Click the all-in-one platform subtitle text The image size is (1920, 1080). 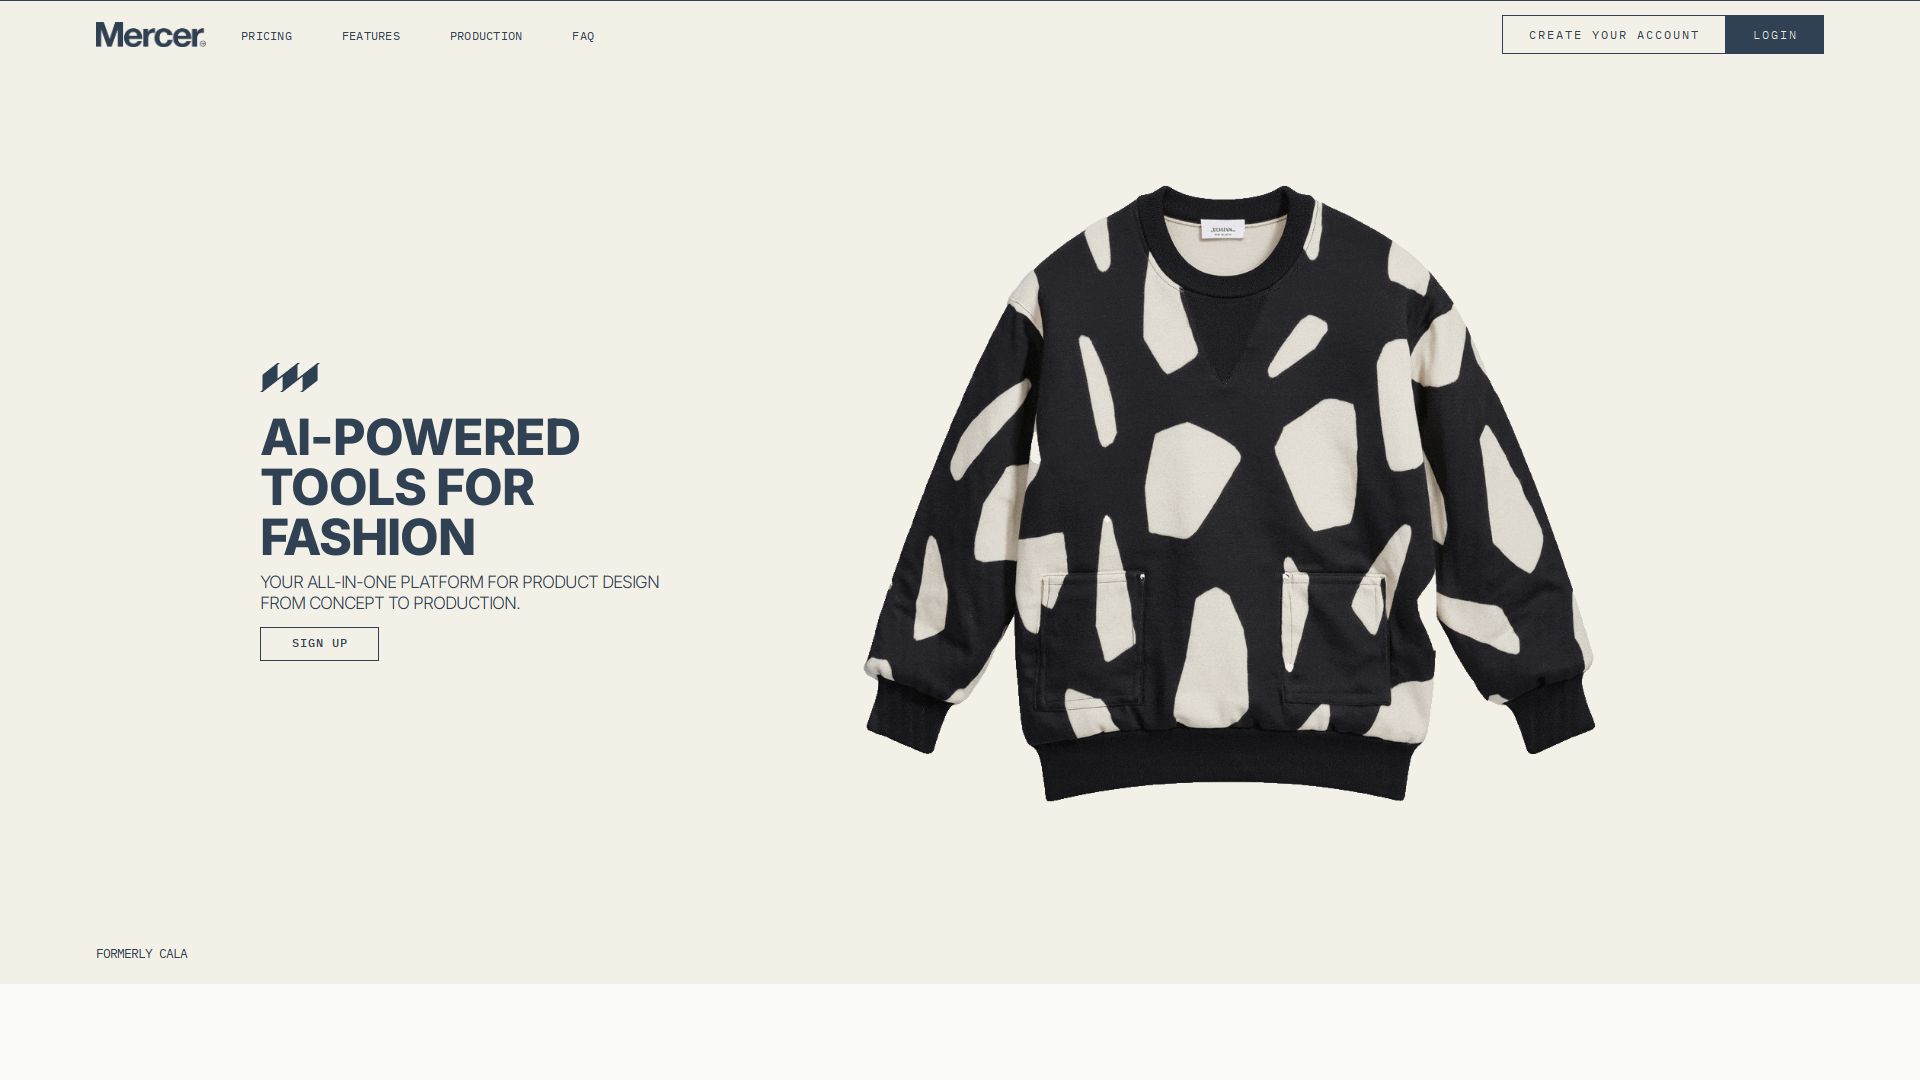tap(460, 592)
